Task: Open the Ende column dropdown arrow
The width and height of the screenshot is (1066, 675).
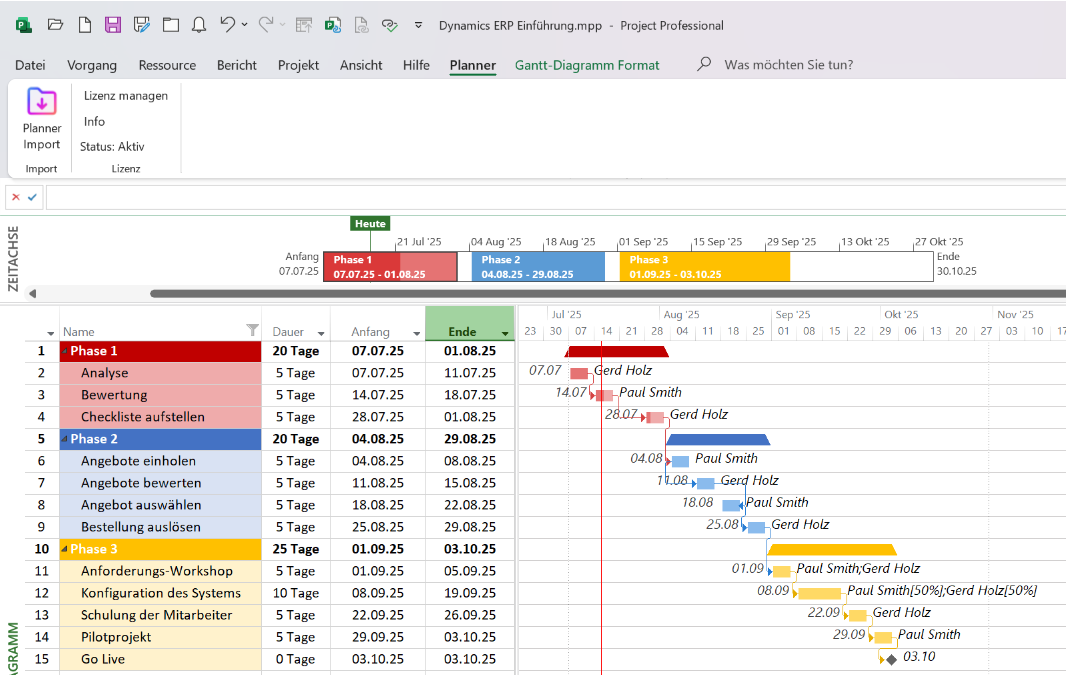Action: [x=505, y=333]
